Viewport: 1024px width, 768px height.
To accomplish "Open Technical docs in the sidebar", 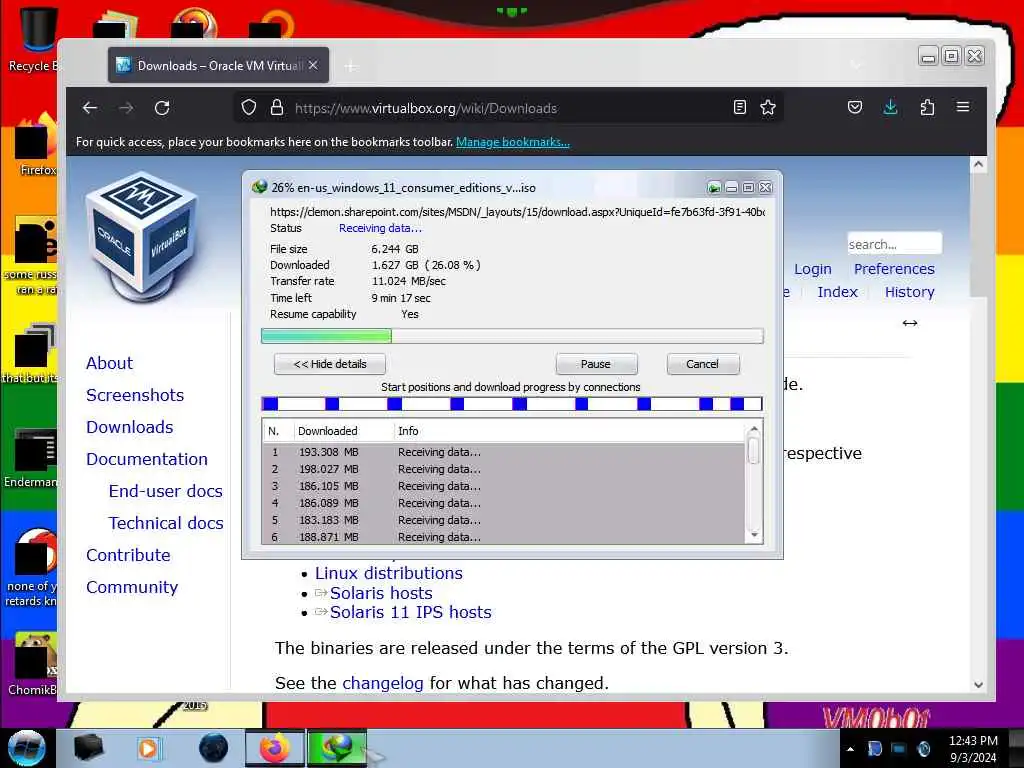I will pos(166,523).
